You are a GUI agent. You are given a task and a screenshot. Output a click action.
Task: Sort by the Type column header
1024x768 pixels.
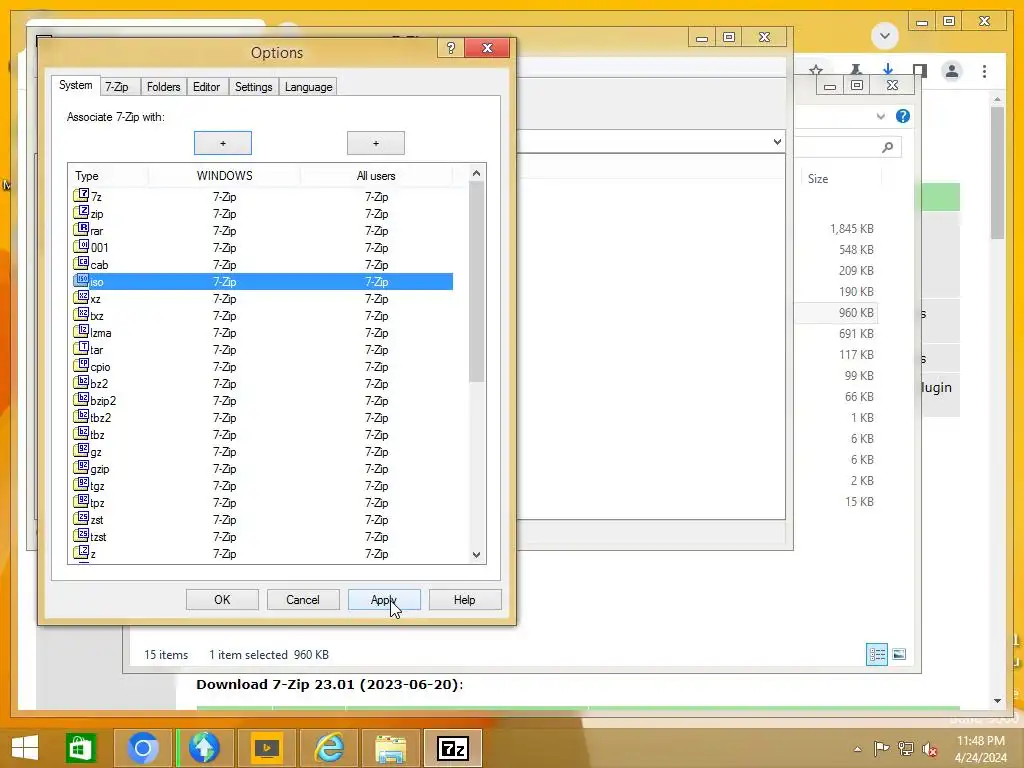[108, 176]
